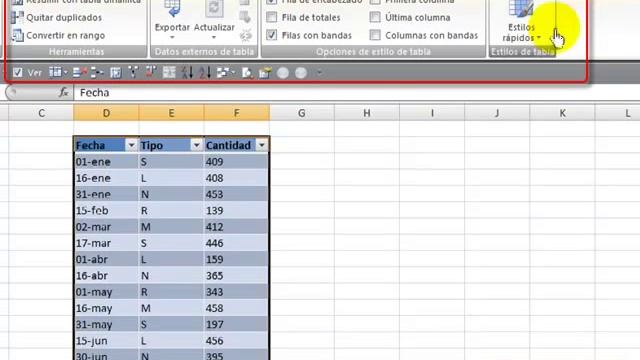Viewport: 640px width, 360px height.
Task: Select cell with date 01-abr
Action: 106,260
